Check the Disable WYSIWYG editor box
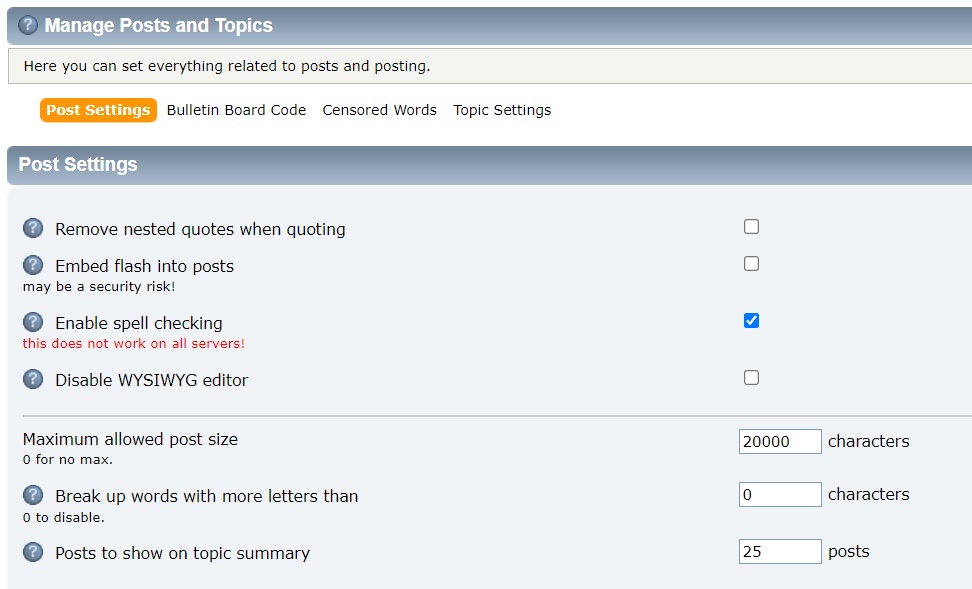 click(x=751, y=378)
